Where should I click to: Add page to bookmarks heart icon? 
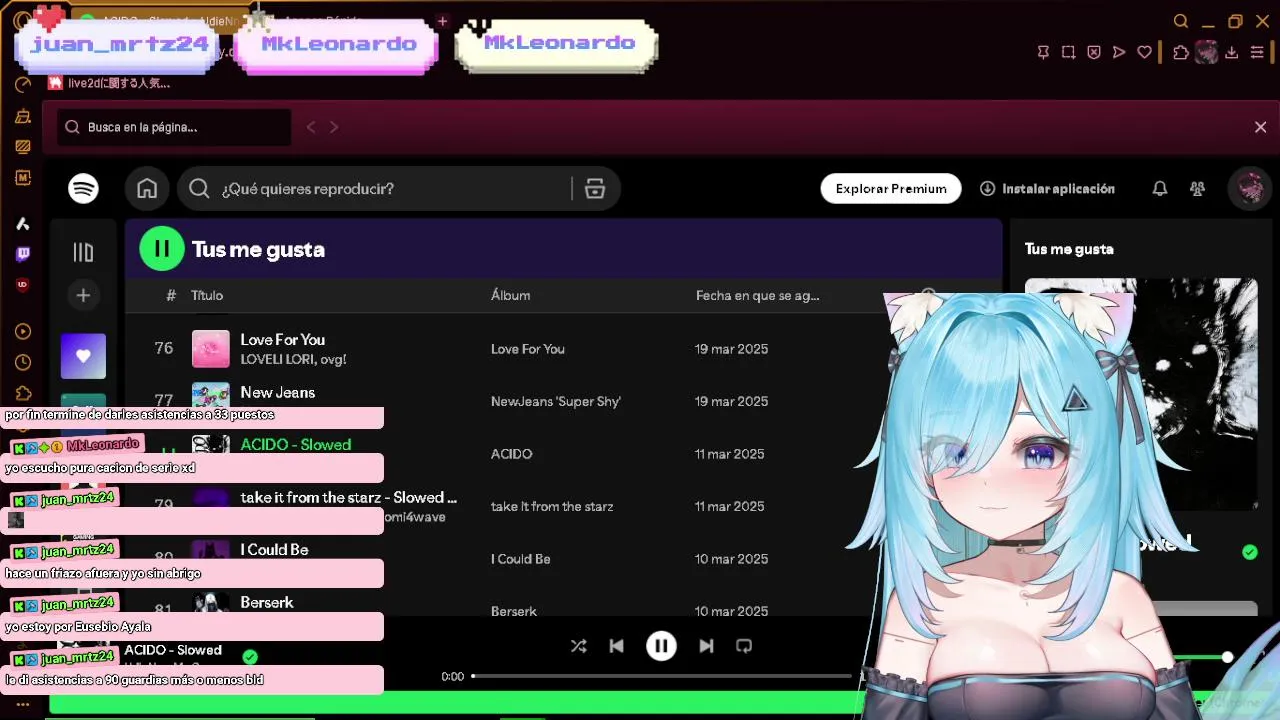(1144, 52)
